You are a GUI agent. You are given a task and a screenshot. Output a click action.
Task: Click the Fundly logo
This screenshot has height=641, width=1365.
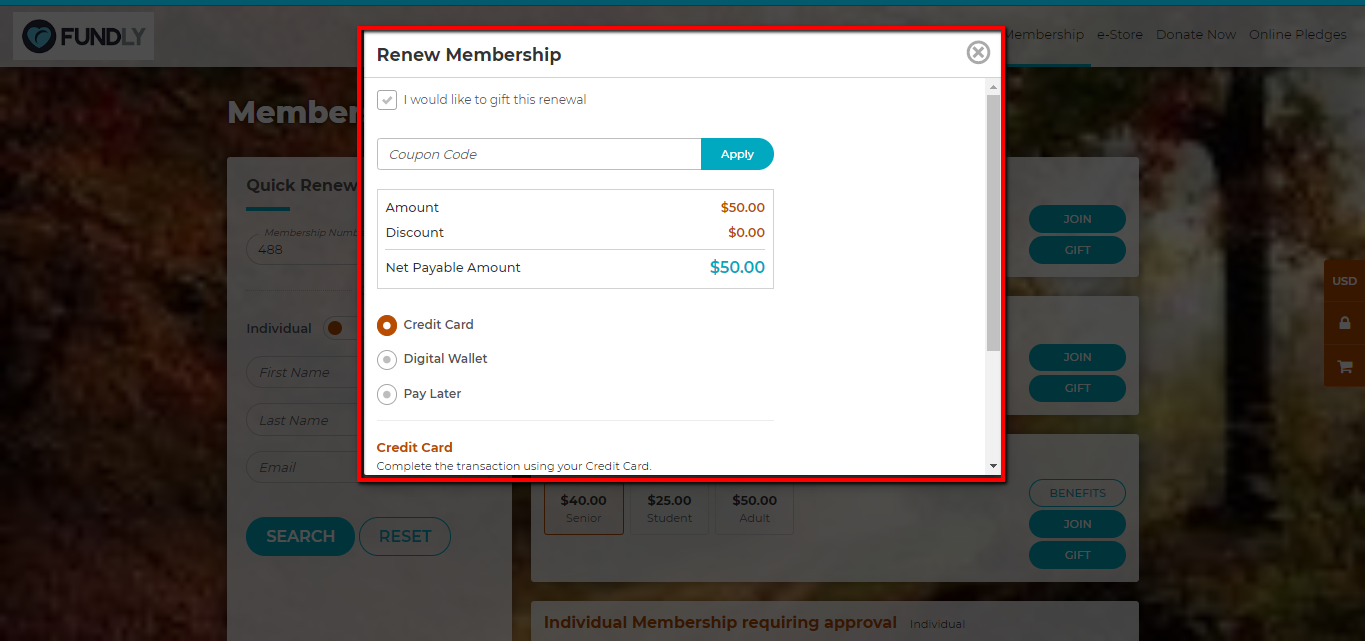[83, 37]
